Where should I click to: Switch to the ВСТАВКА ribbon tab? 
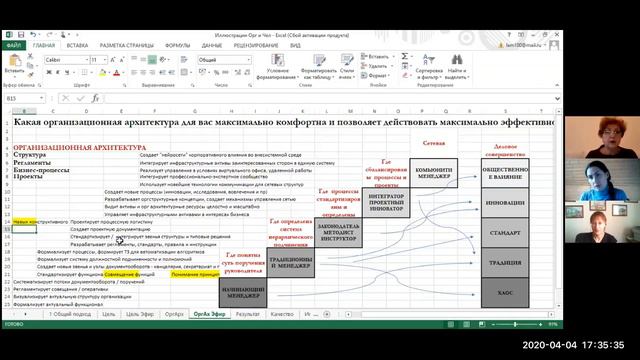tap(77, 45)
